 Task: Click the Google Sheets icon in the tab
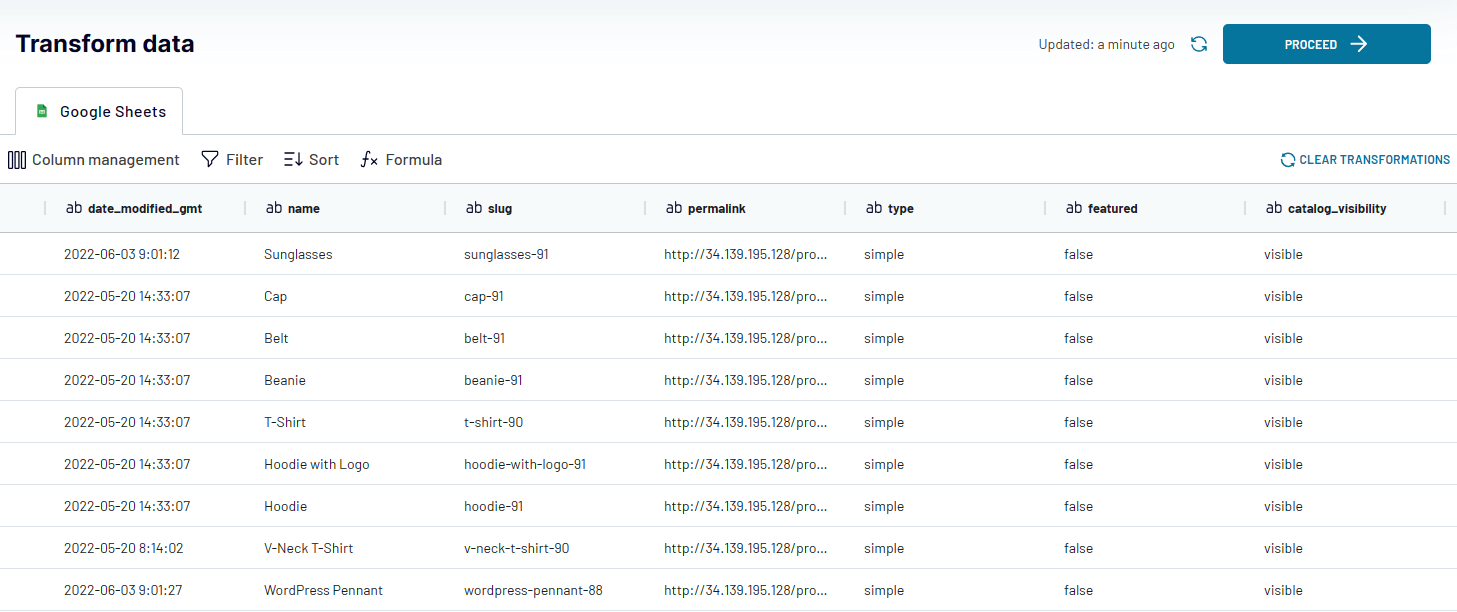[x=42, y=111]
